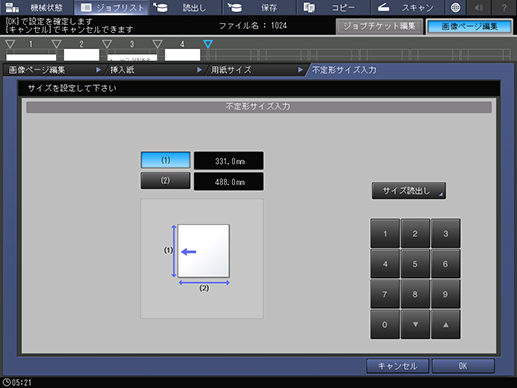Select dimension (1) toggle button
Screen dimensions: 517x388
click(166, 160)
